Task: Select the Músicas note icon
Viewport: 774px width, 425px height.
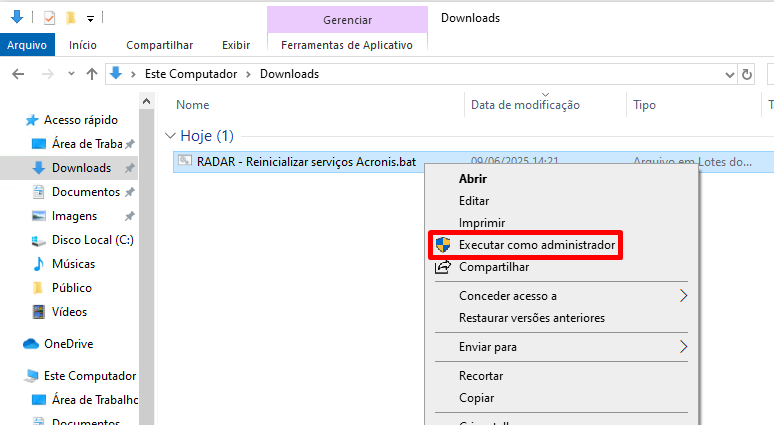Action: point(39,264)
